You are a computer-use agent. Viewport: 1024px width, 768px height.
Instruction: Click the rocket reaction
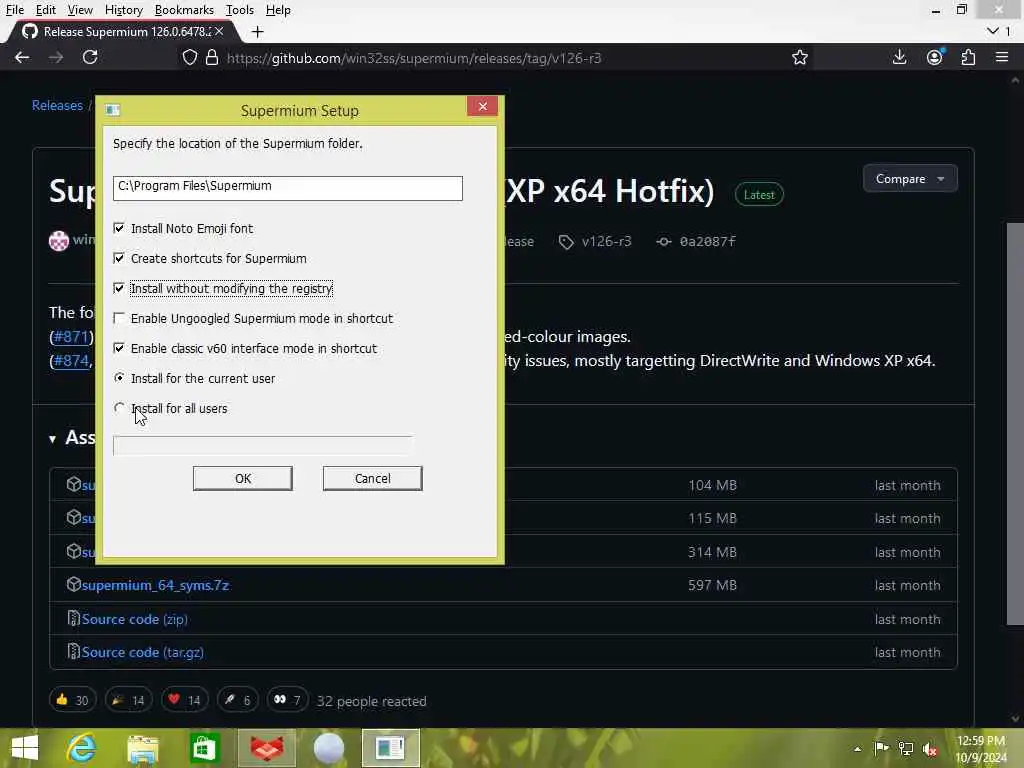[238, 700]
